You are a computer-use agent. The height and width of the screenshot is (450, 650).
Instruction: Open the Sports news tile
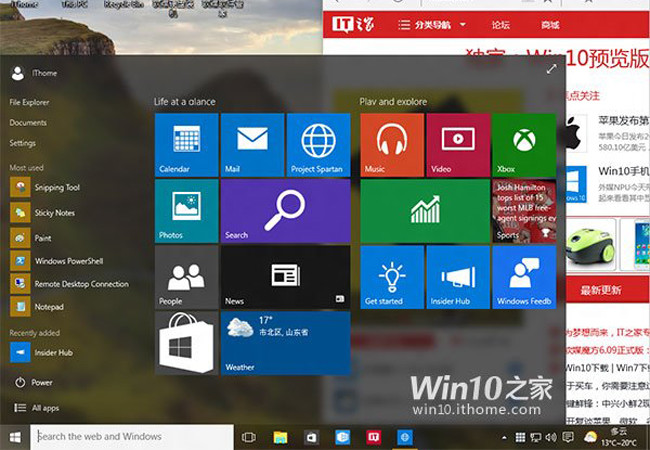pos(524,211)
